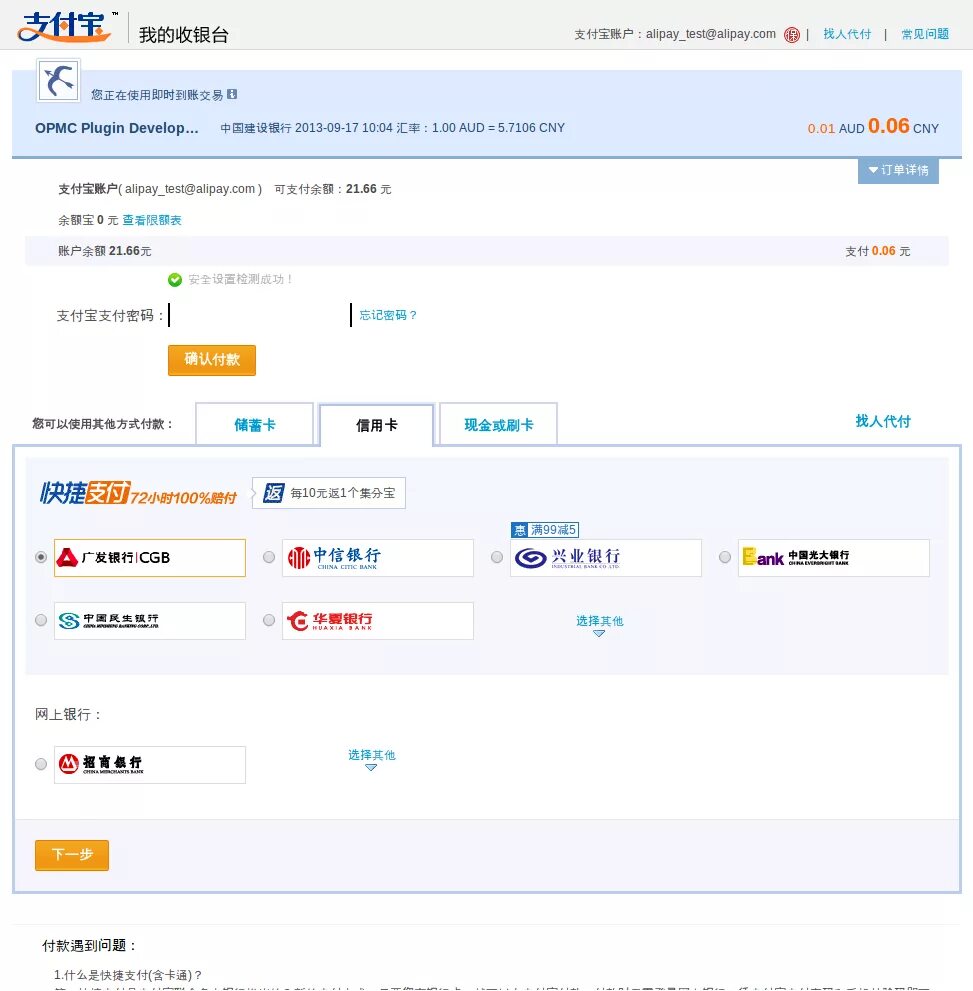973x991 pixels.
Task: Expand the 订单详情 order details dropdown
Action: pos(898,170)
